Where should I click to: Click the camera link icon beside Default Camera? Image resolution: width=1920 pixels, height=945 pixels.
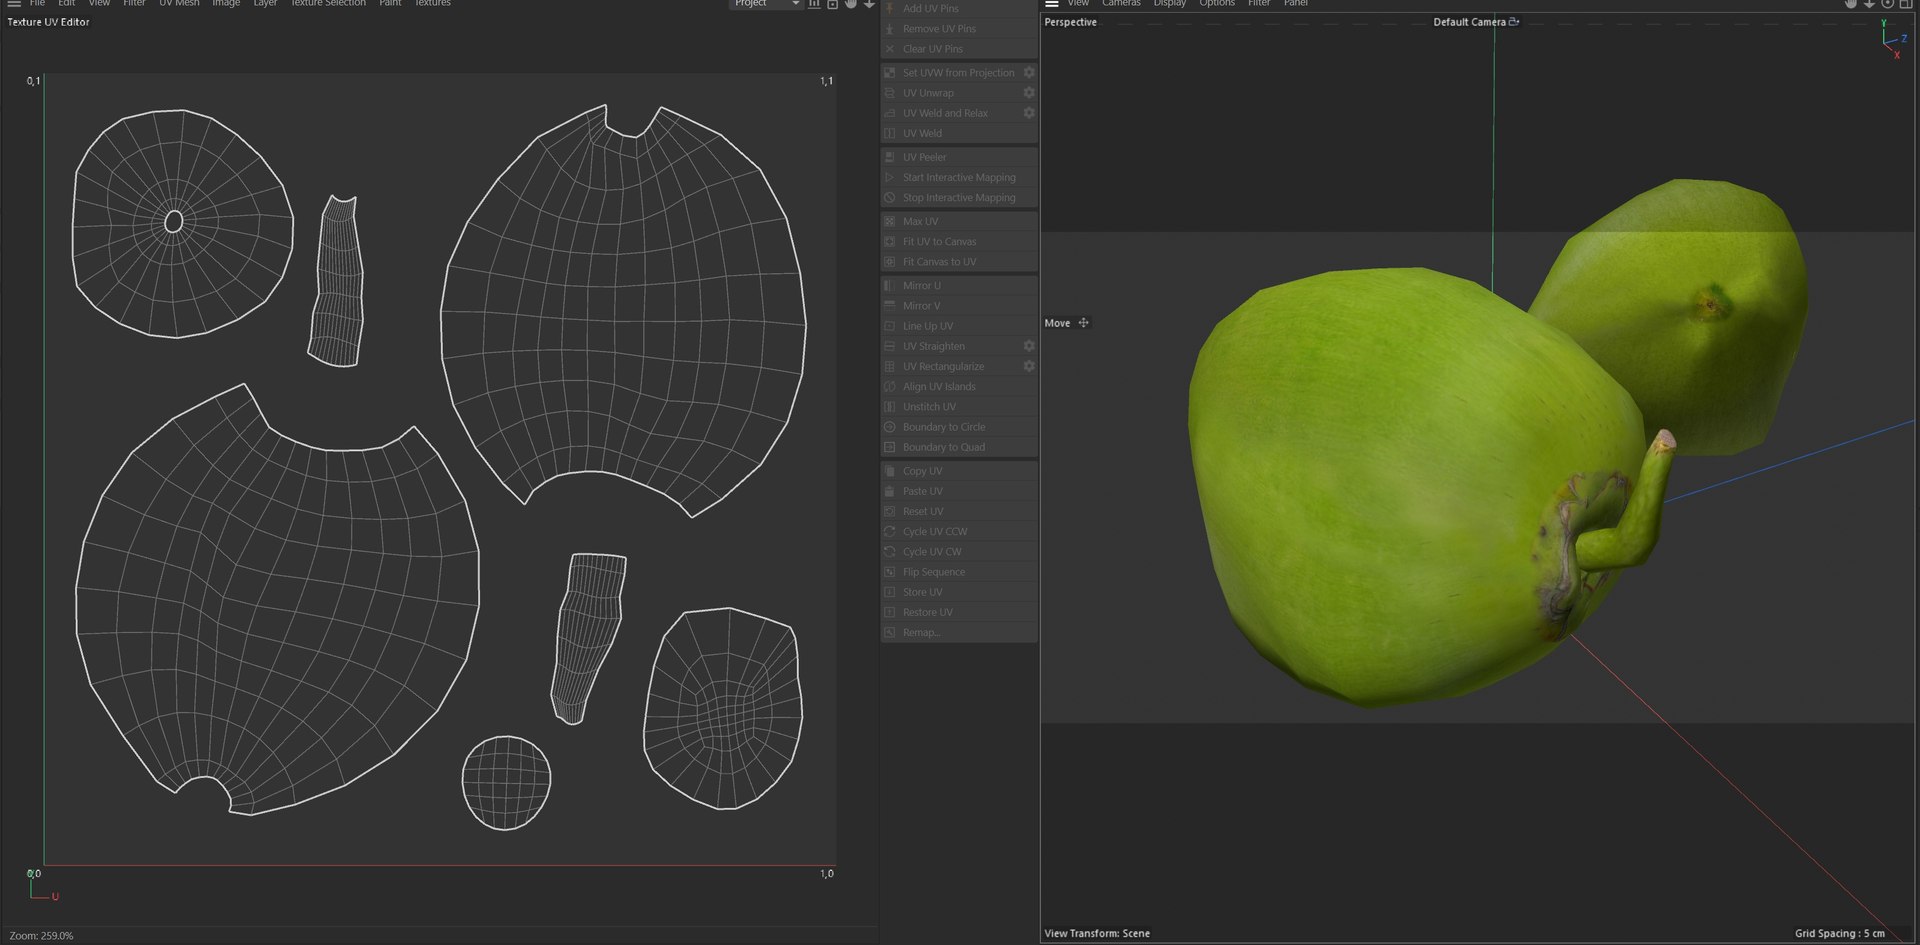[x=1514, y=21]
